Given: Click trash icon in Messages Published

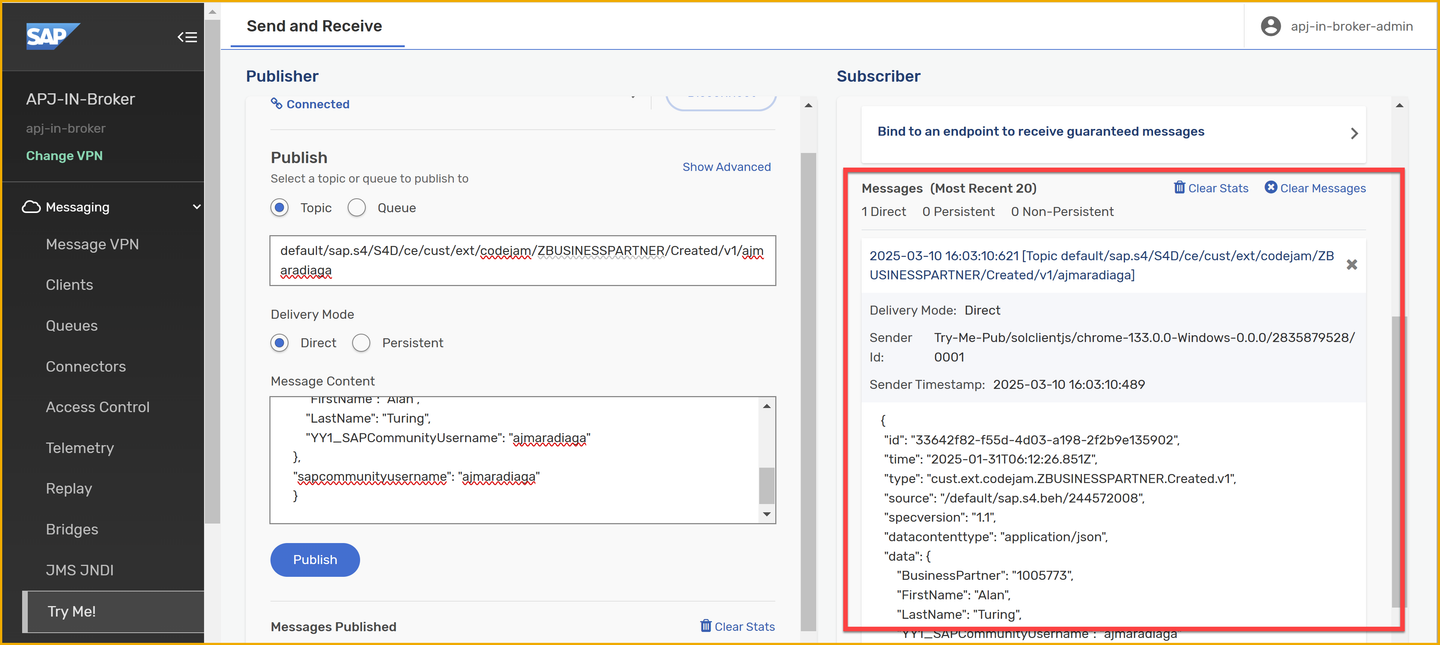Looking at the screenshot, I should [x=706, y=626].
